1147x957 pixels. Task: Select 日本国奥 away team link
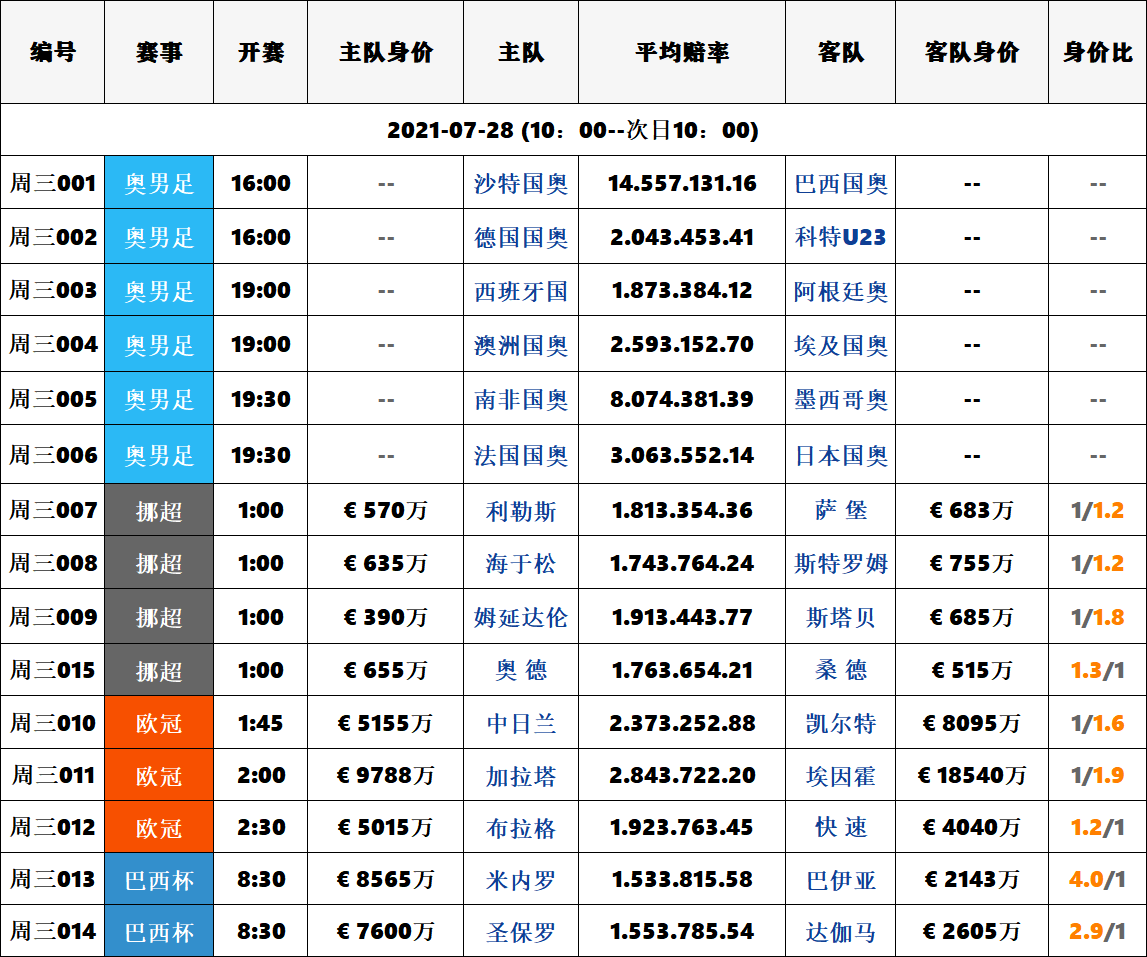click(x=840, y=456)
